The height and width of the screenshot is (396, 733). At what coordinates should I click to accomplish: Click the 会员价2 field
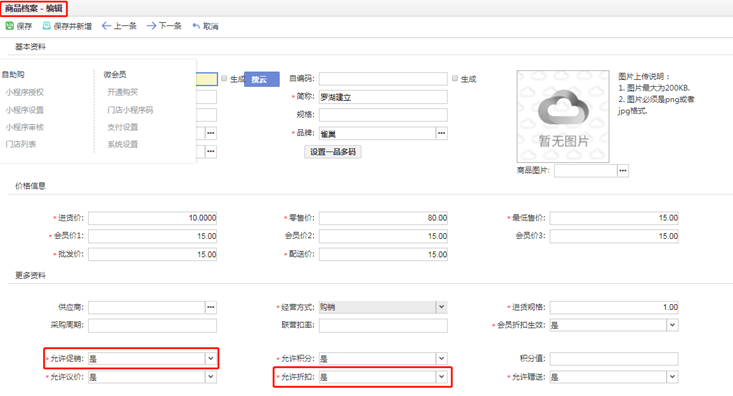point(383,236)
